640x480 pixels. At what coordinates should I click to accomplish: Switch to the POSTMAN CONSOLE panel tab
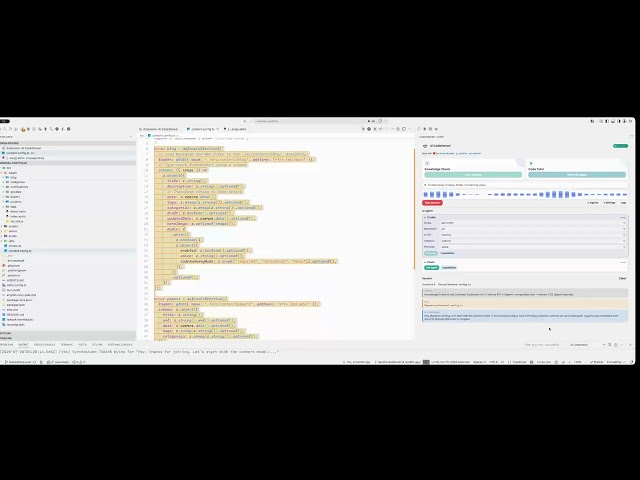(x=120, y=344)
